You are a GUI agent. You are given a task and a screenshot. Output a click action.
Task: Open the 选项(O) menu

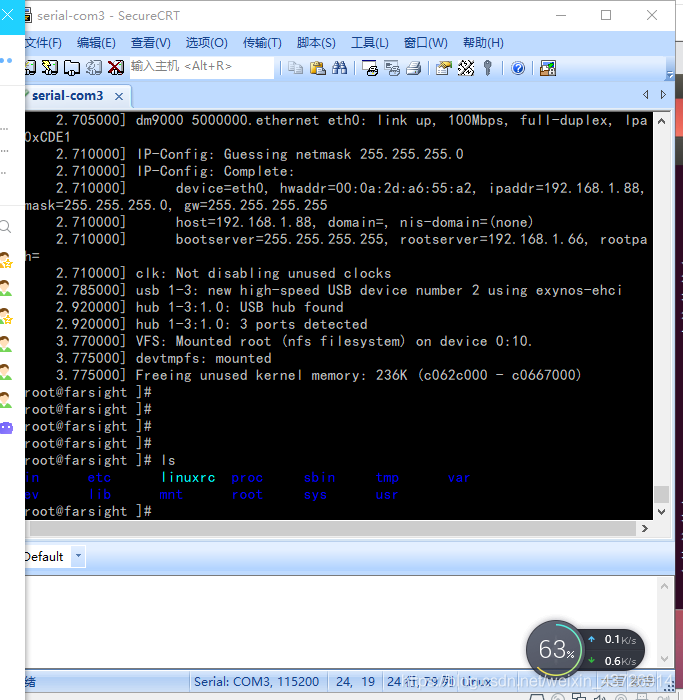pyautogui.click(x=206, y=43)
